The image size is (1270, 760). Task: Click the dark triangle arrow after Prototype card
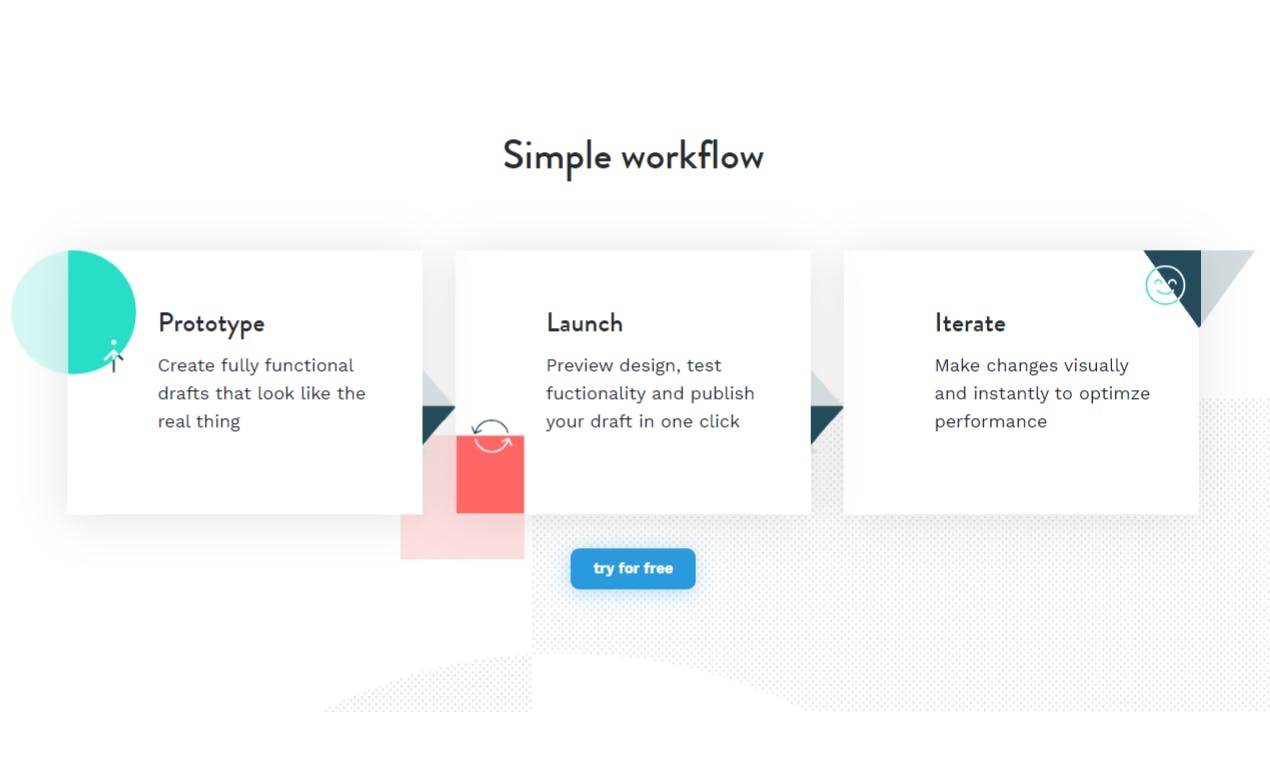436,423
